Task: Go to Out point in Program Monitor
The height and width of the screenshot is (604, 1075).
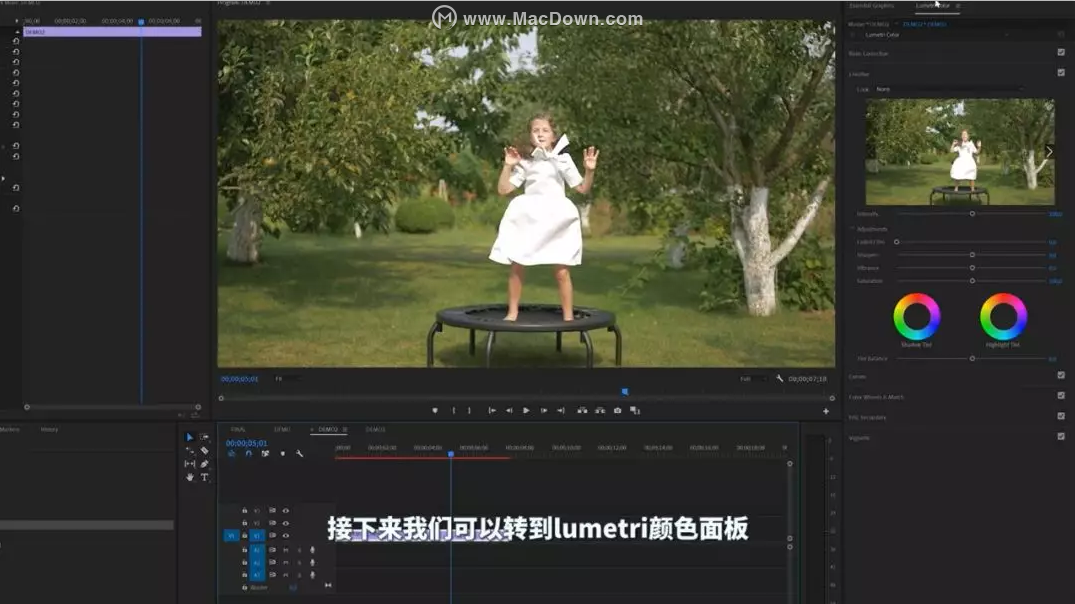Action: (561, 411)
